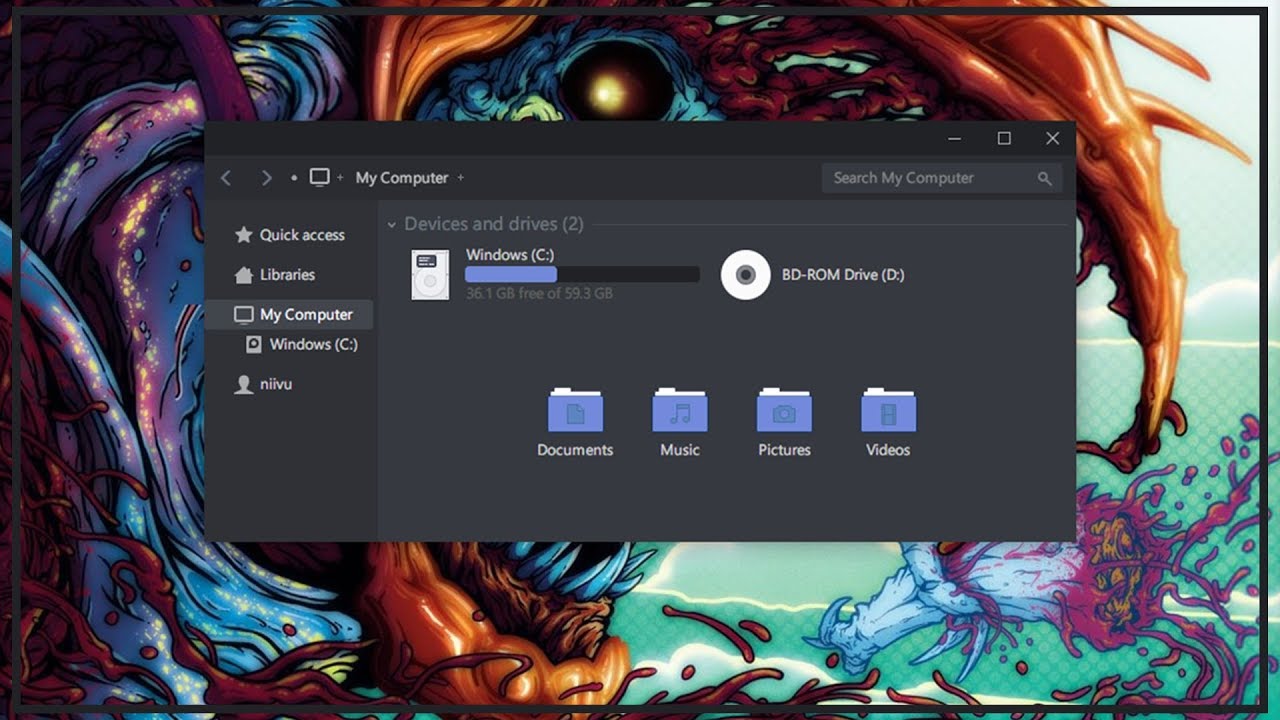Select the BD-ROM Drive disc icon
The height and width of the screenshot is (720, 1280).
pyautogui.click(x=746, y=275)
